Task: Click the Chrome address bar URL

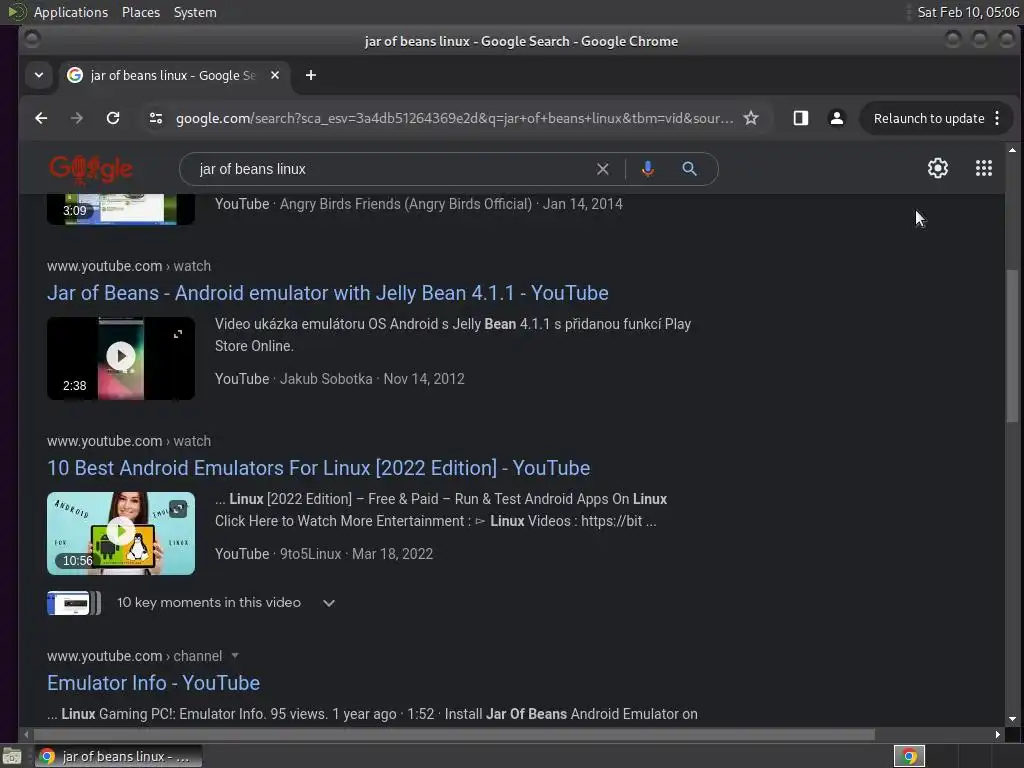Action: [x=455, y=118]
